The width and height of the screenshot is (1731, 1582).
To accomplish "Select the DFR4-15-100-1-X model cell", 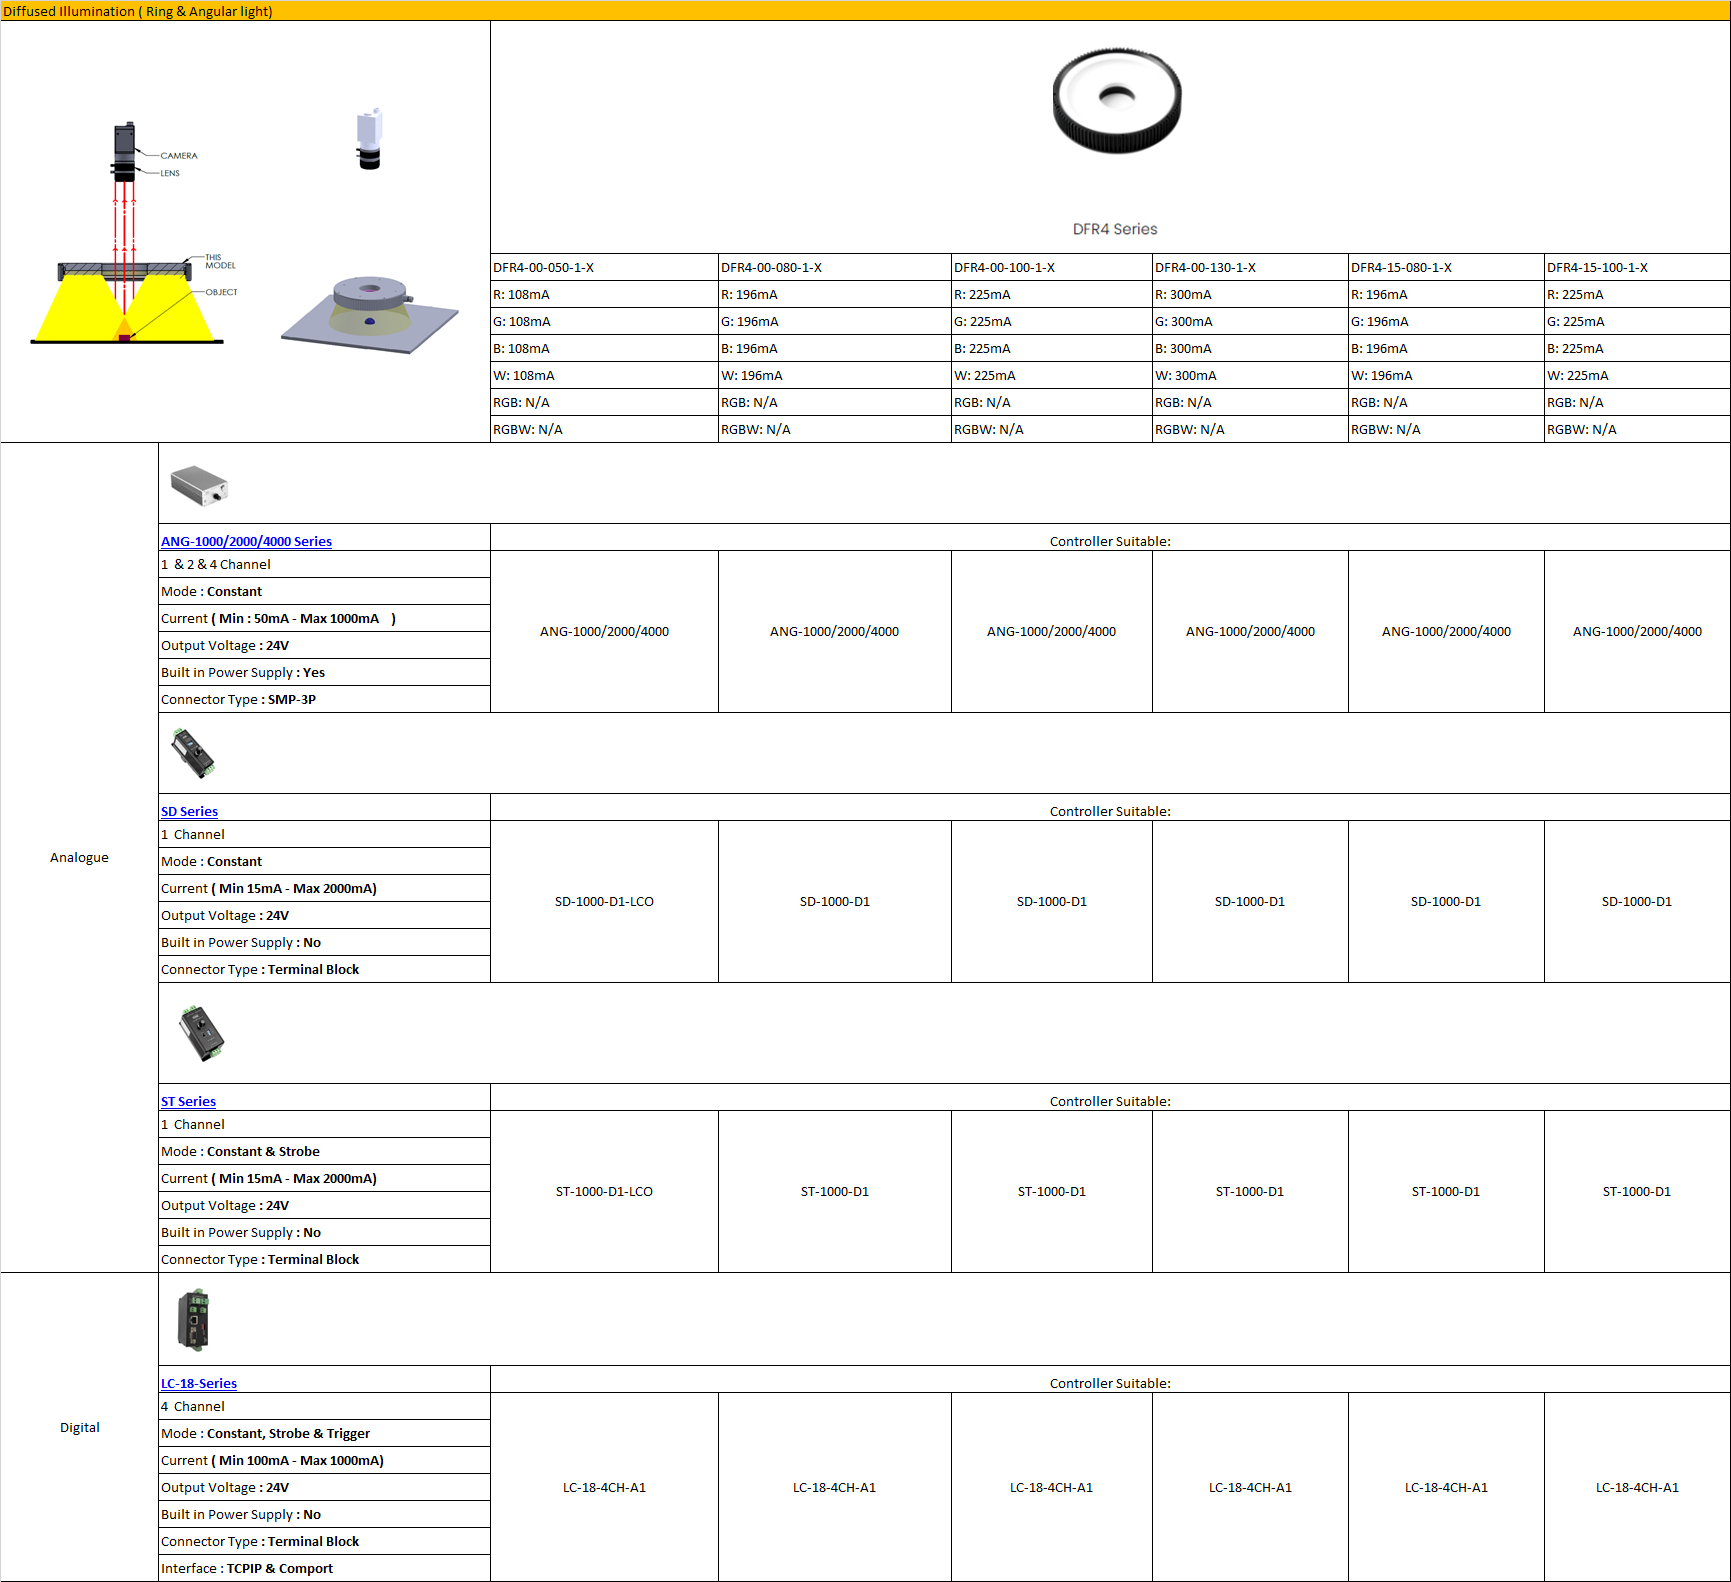I will click(1637, 267).
